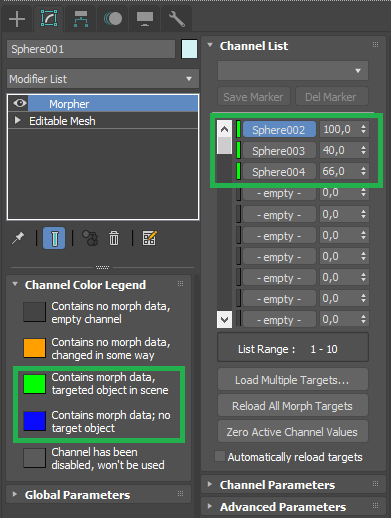This screenshot has height=518, width=391.
Task: Open the Modifier List dropdown
Action: (103, 79)
